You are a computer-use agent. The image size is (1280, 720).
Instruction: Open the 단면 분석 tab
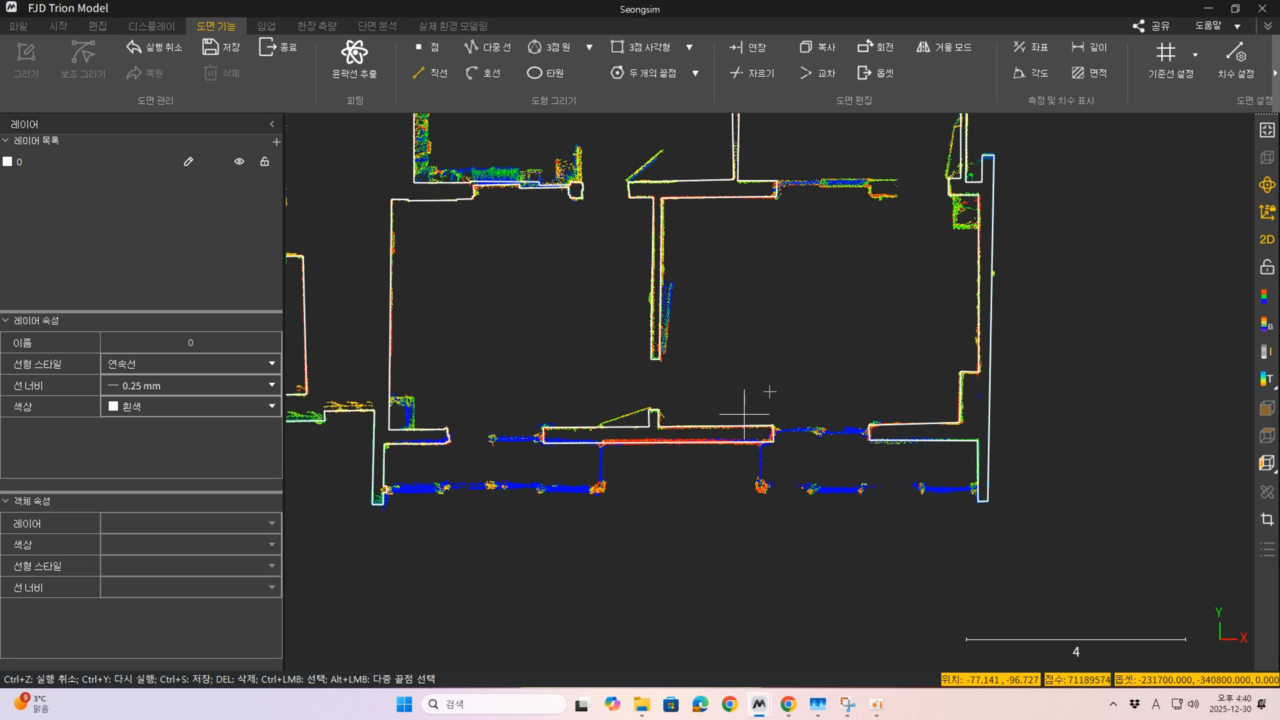pos(376,26)
